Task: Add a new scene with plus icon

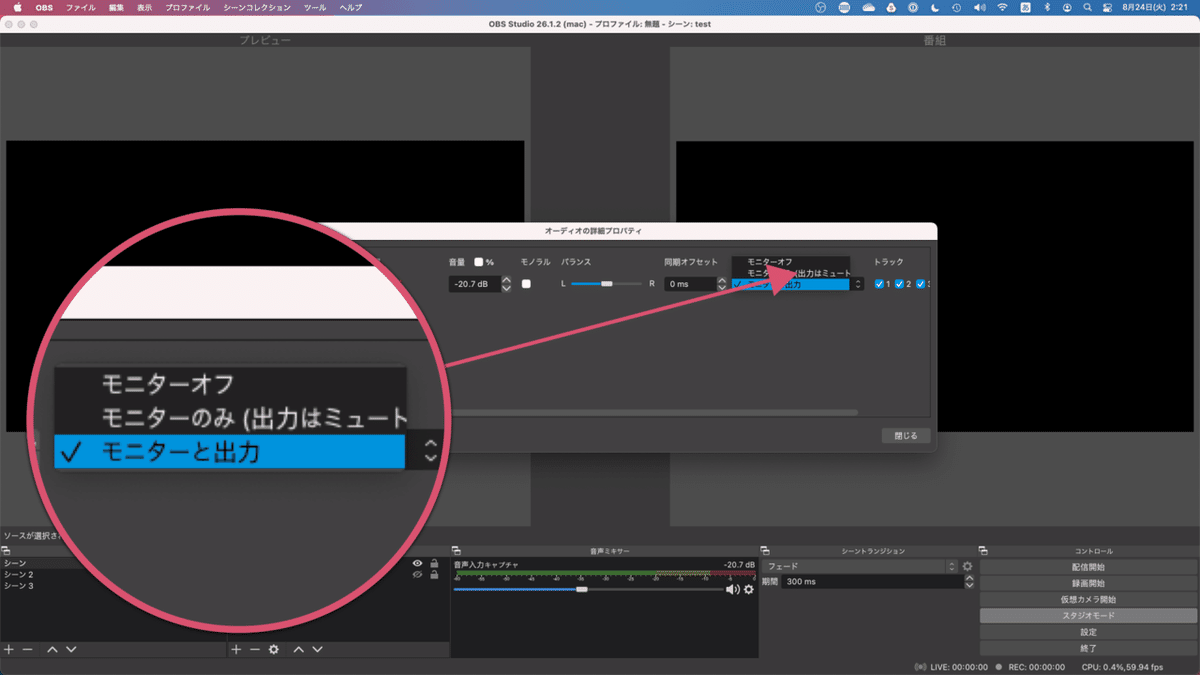Action: click(9, 649)
